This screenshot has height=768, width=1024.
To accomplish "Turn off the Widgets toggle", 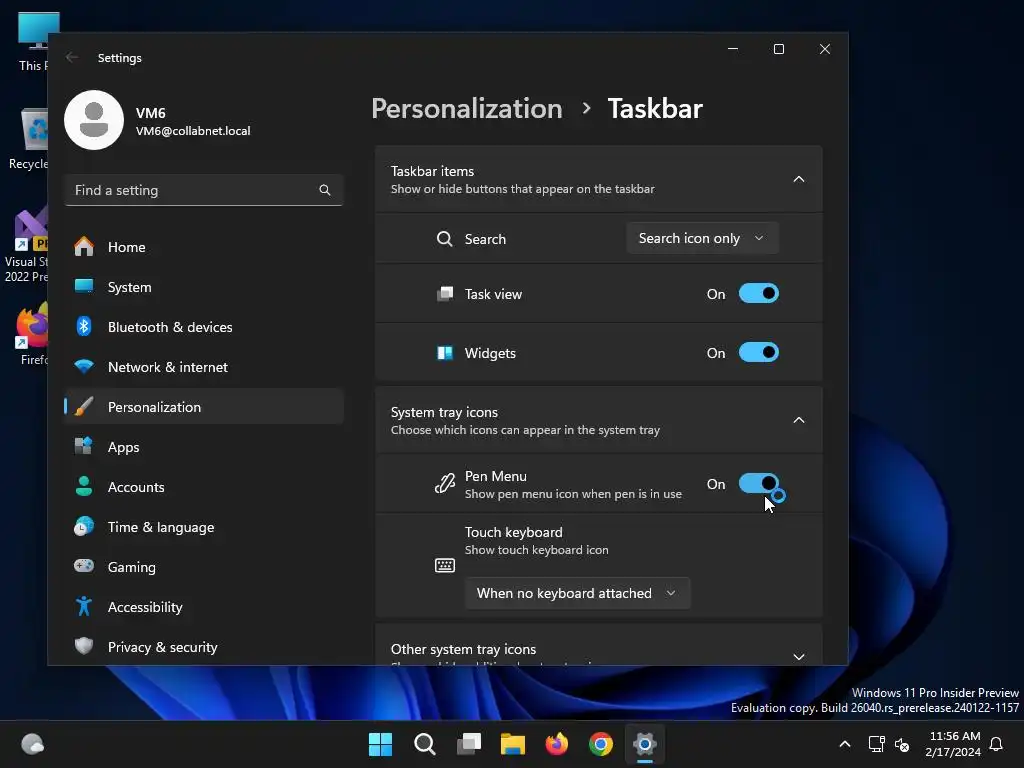I will click(759, 353).
